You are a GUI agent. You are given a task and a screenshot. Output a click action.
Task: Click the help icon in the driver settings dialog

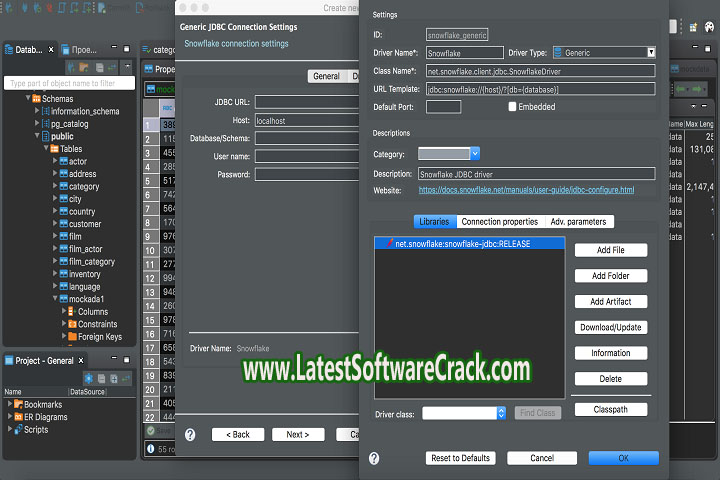point(374,458)
